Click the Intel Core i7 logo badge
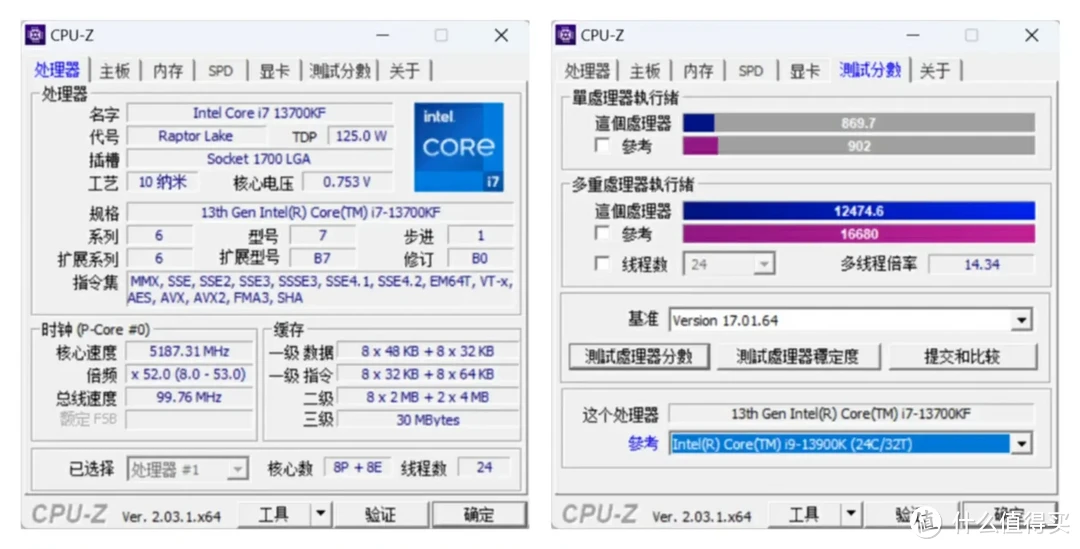This screenshot has height=549, width=1080. coord(459,147)
